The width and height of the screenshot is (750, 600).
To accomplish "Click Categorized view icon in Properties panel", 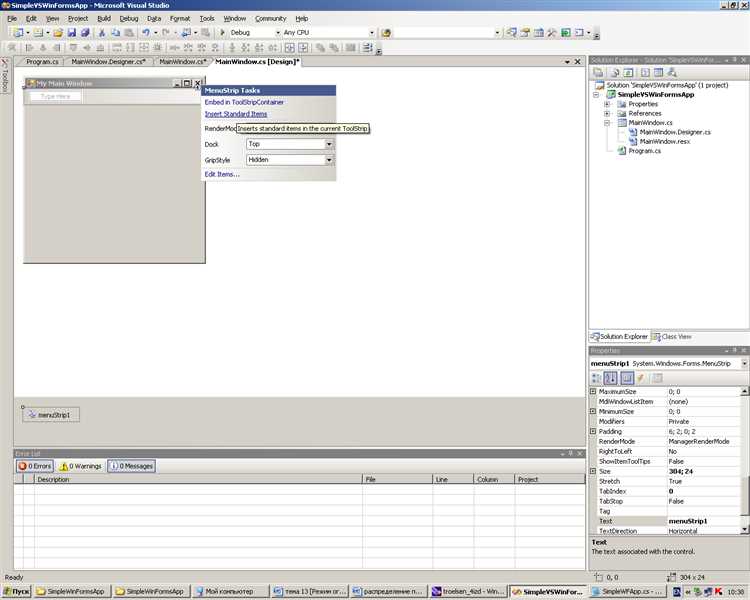I will (x=597, y=378).
